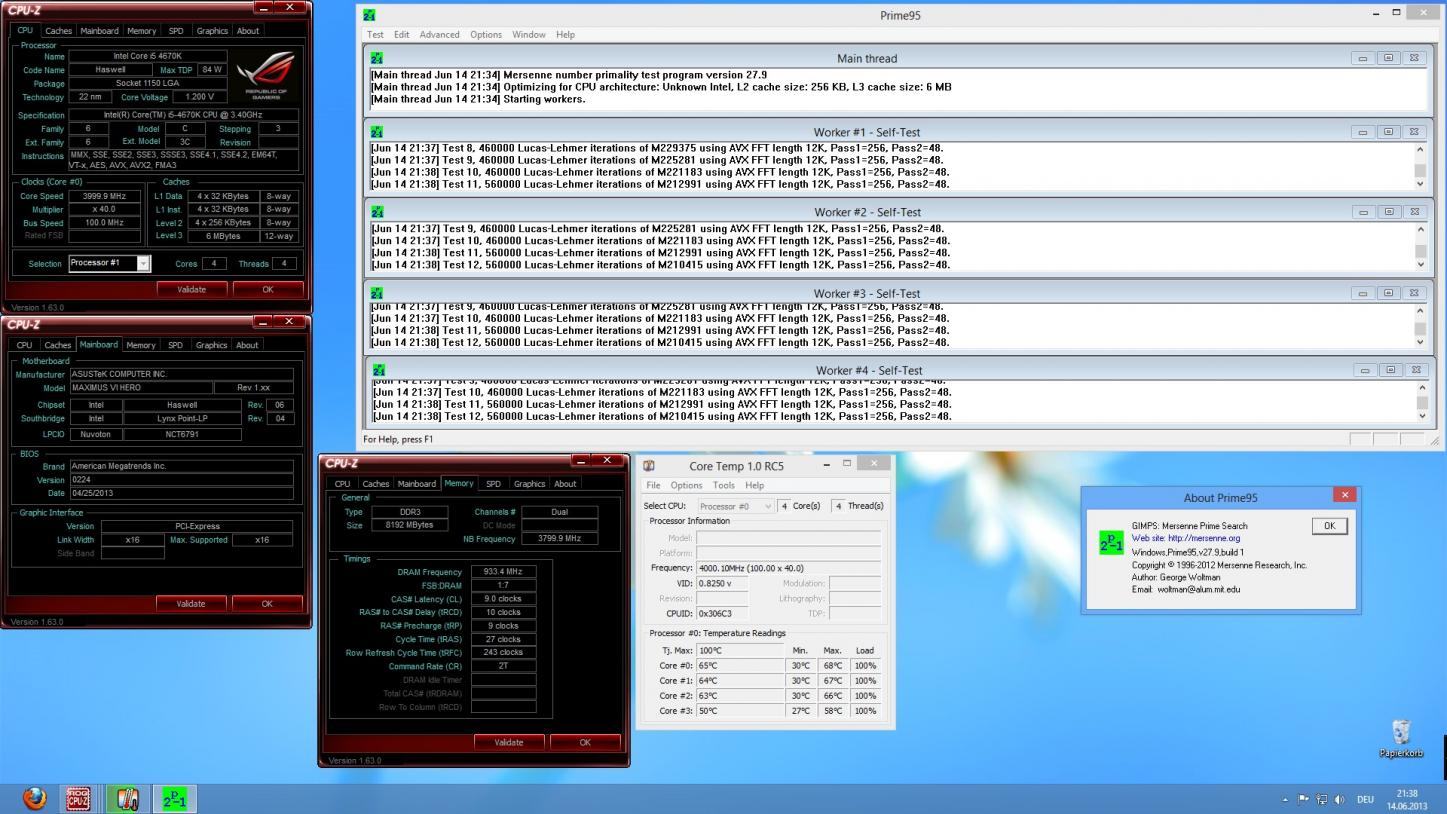The image size is (1447, 814).
Task: Click the Prime95 taskbar icon
Action: coord(174,798)
